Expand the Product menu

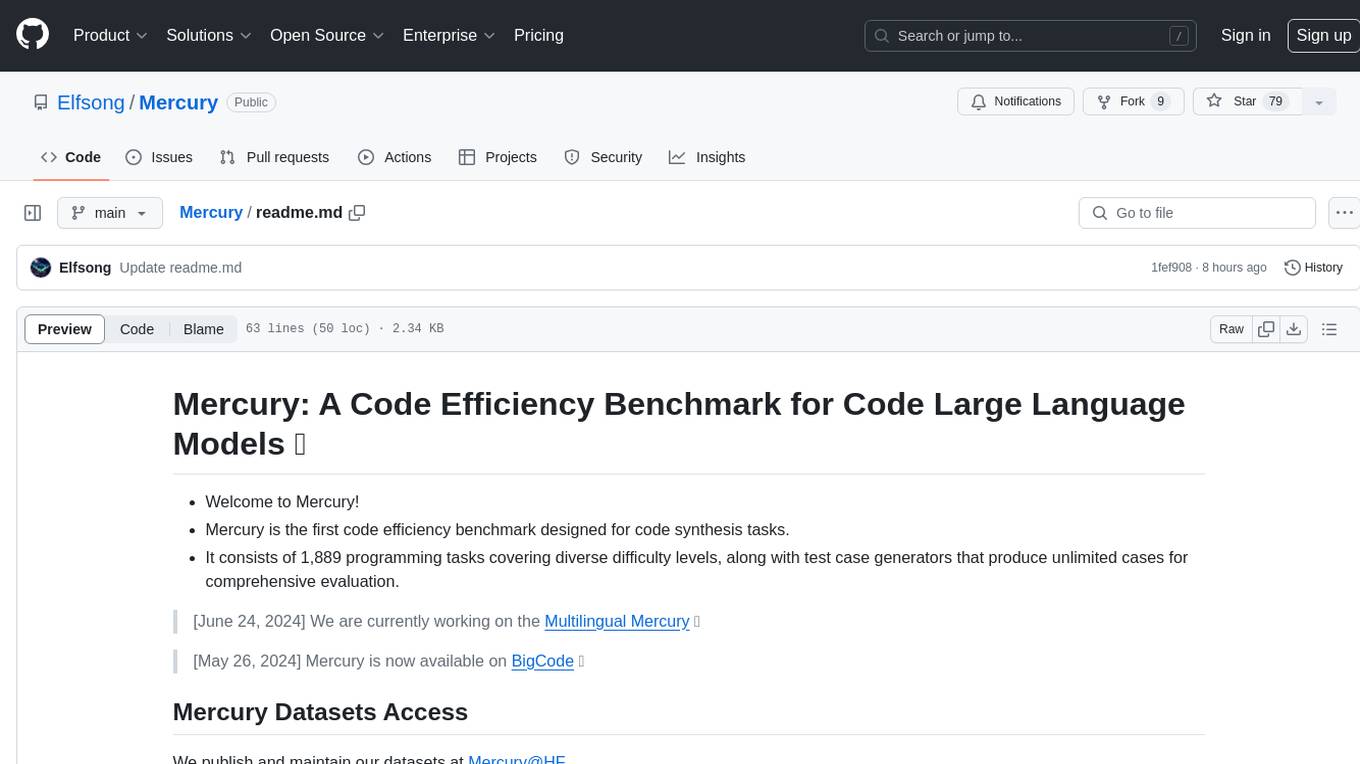[110, 35]
